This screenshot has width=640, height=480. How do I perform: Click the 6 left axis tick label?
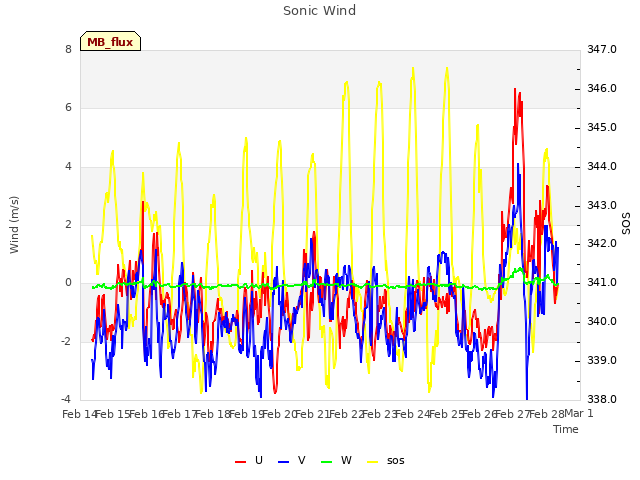68,108
